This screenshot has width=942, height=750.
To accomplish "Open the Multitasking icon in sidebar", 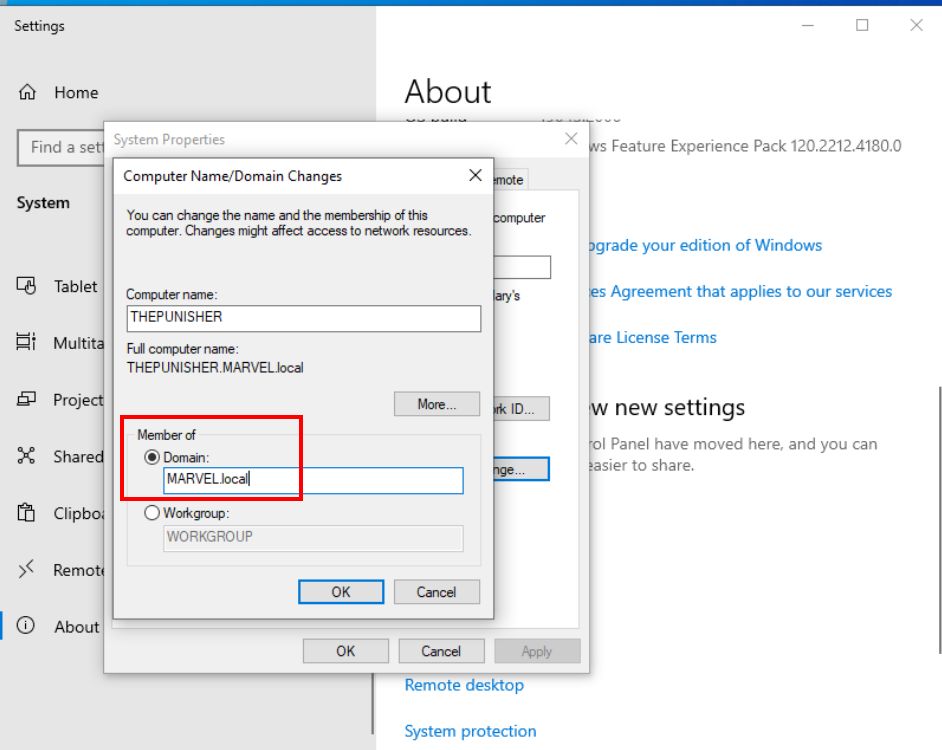I will pyautogui.click(x=27, y=343).
